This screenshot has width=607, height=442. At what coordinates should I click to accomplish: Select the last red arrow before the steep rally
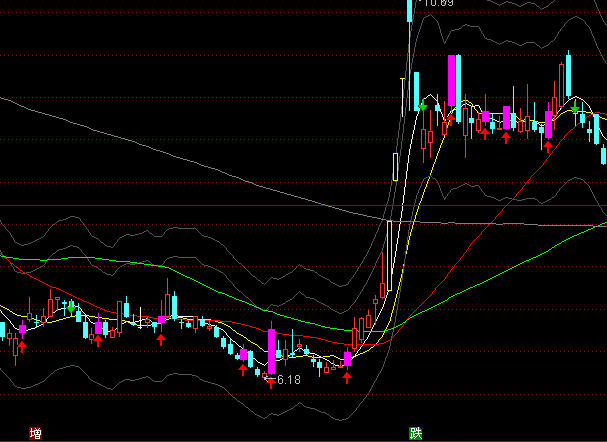347,377
